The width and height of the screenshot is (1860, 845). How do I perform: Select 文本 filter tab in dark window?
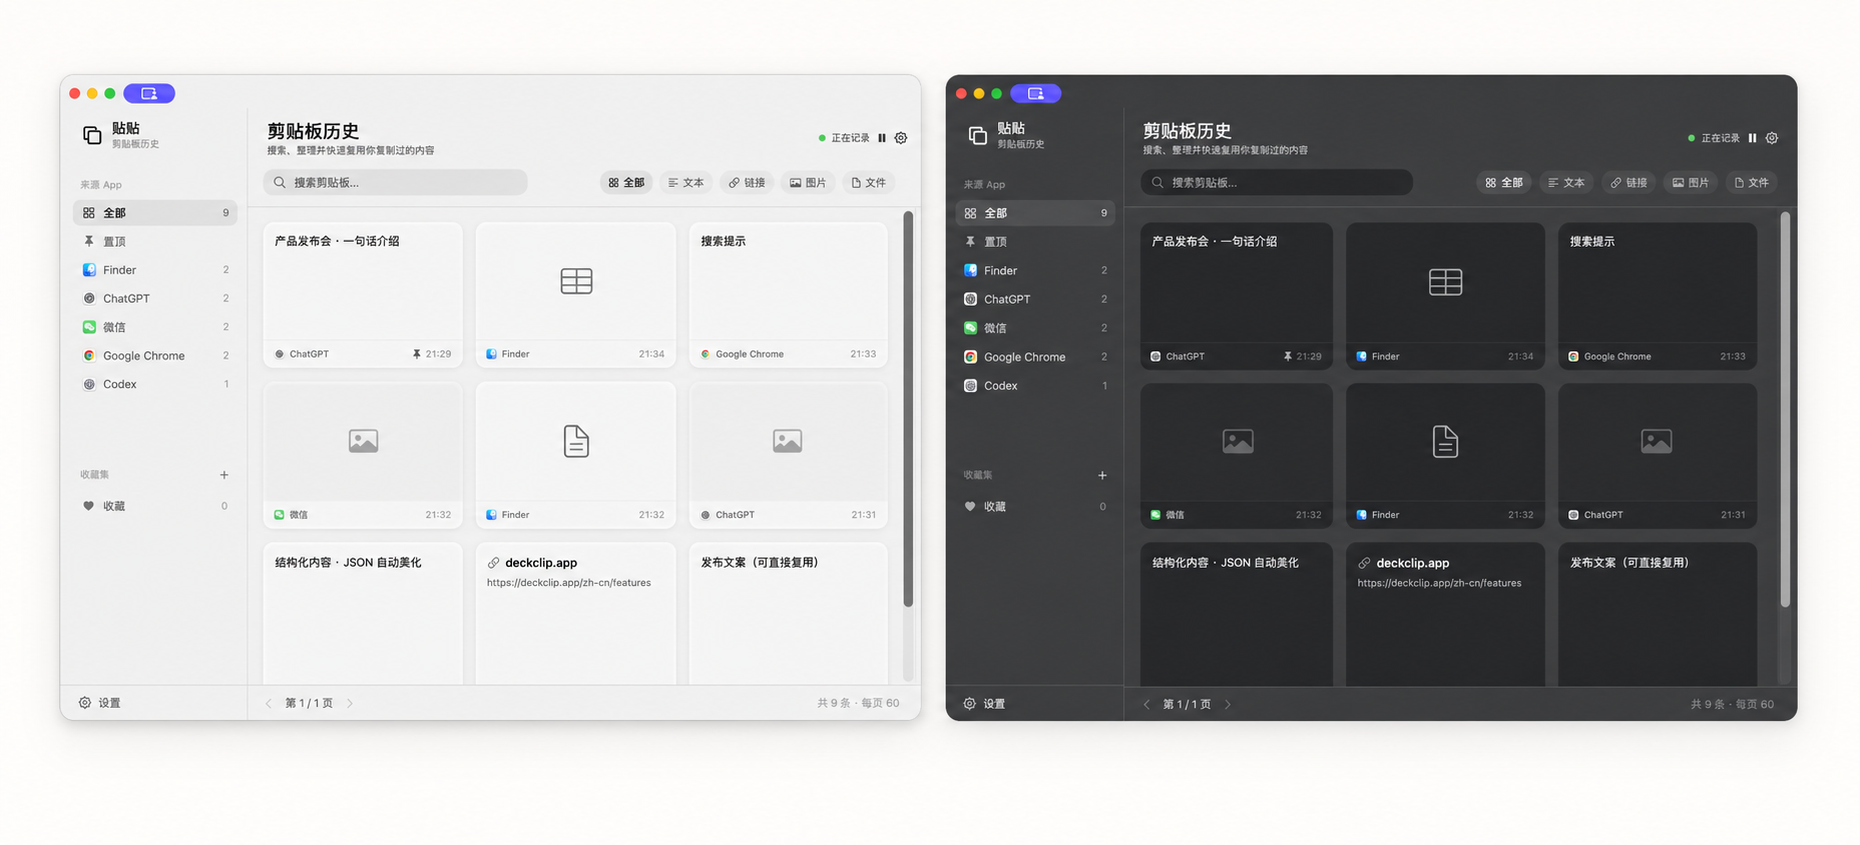pos(1566,183)
